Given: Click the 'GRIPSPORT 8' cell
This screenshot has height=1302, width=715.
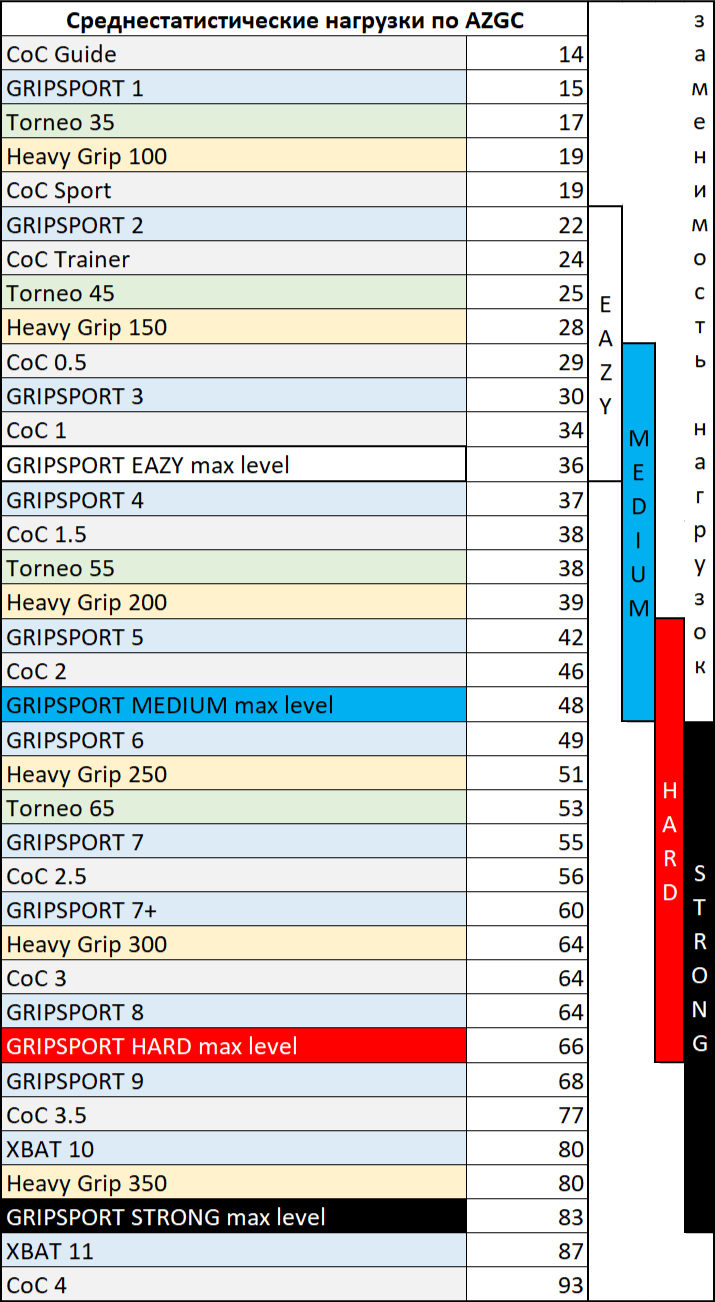Looking at the screenshot, I should point(234,1012).
